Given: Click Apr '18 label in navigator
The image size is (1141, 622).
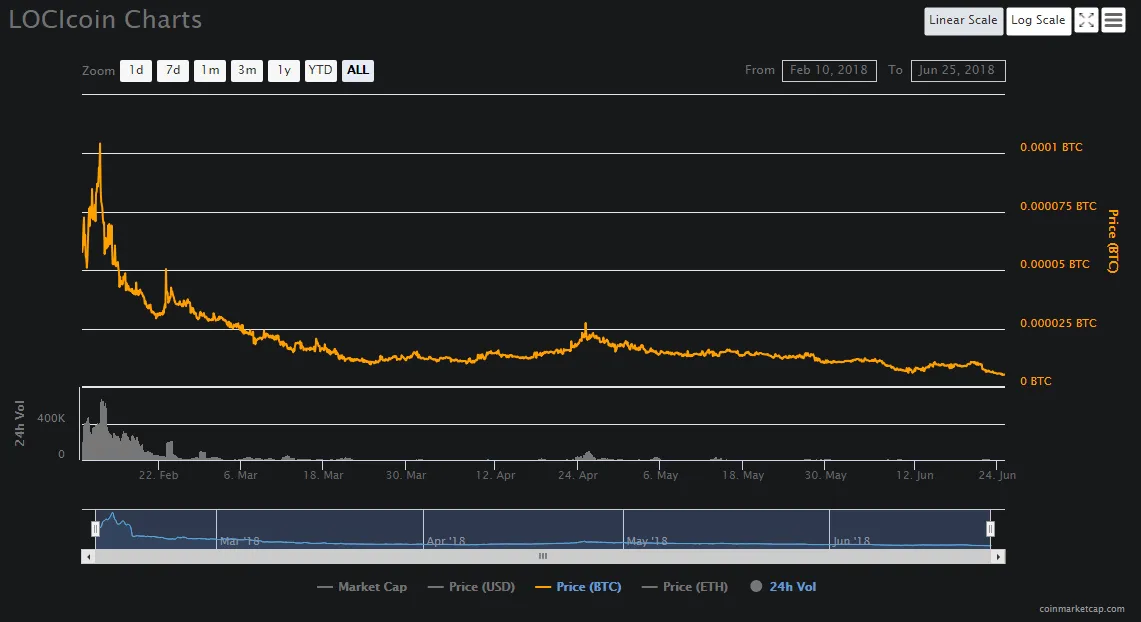Looking at the screenshot, I should point(445,541).
